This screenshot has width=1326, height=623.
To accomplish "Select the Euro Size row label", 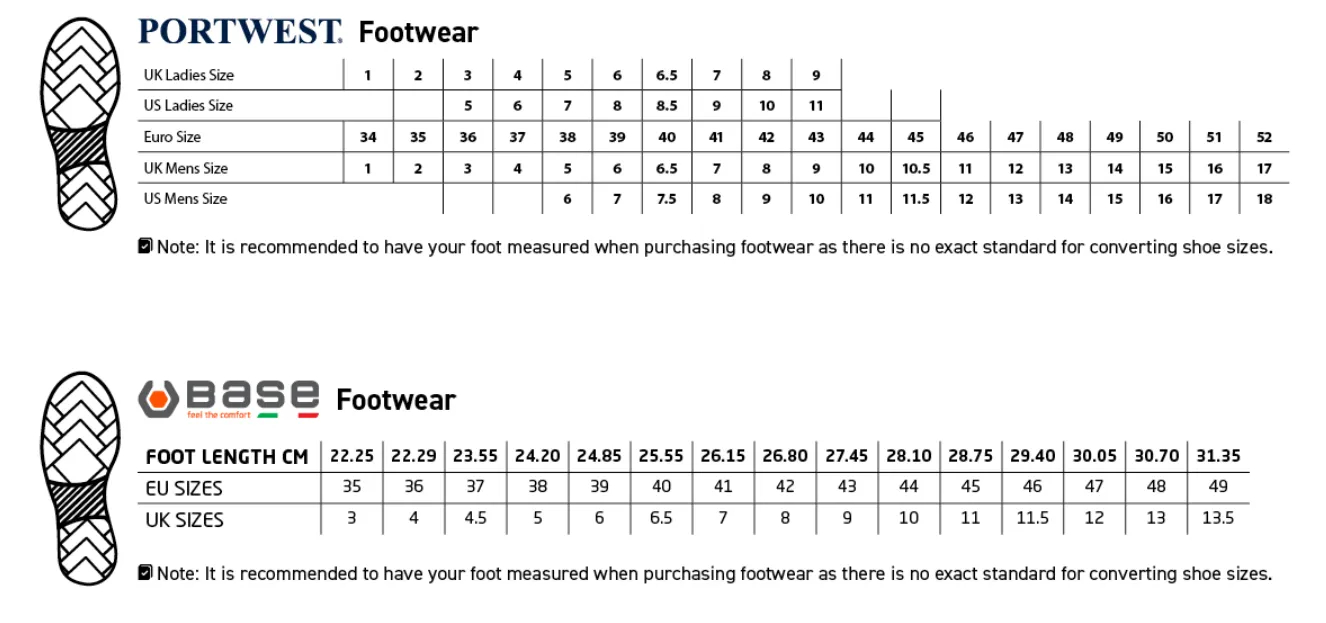I will coord(172,137).
